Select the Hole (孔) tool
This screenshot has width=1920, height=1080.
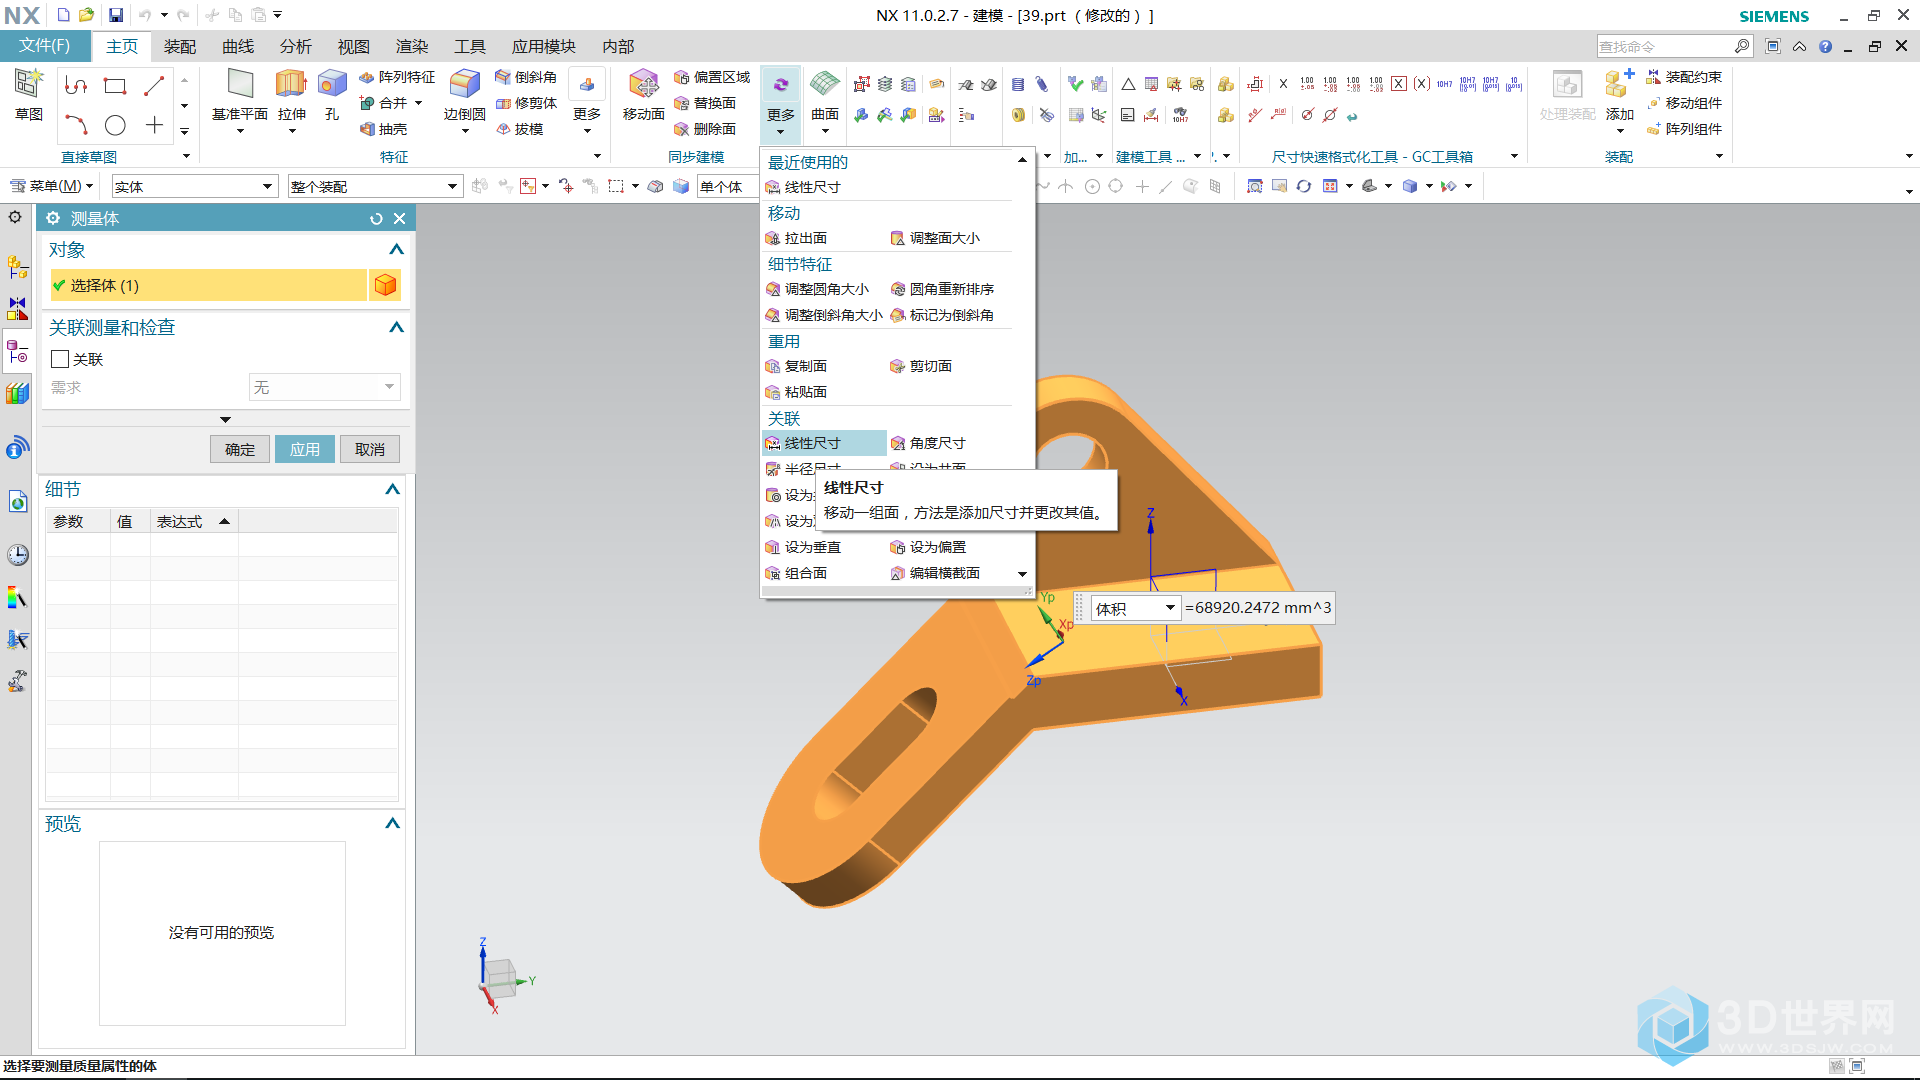tap(332, 96)
